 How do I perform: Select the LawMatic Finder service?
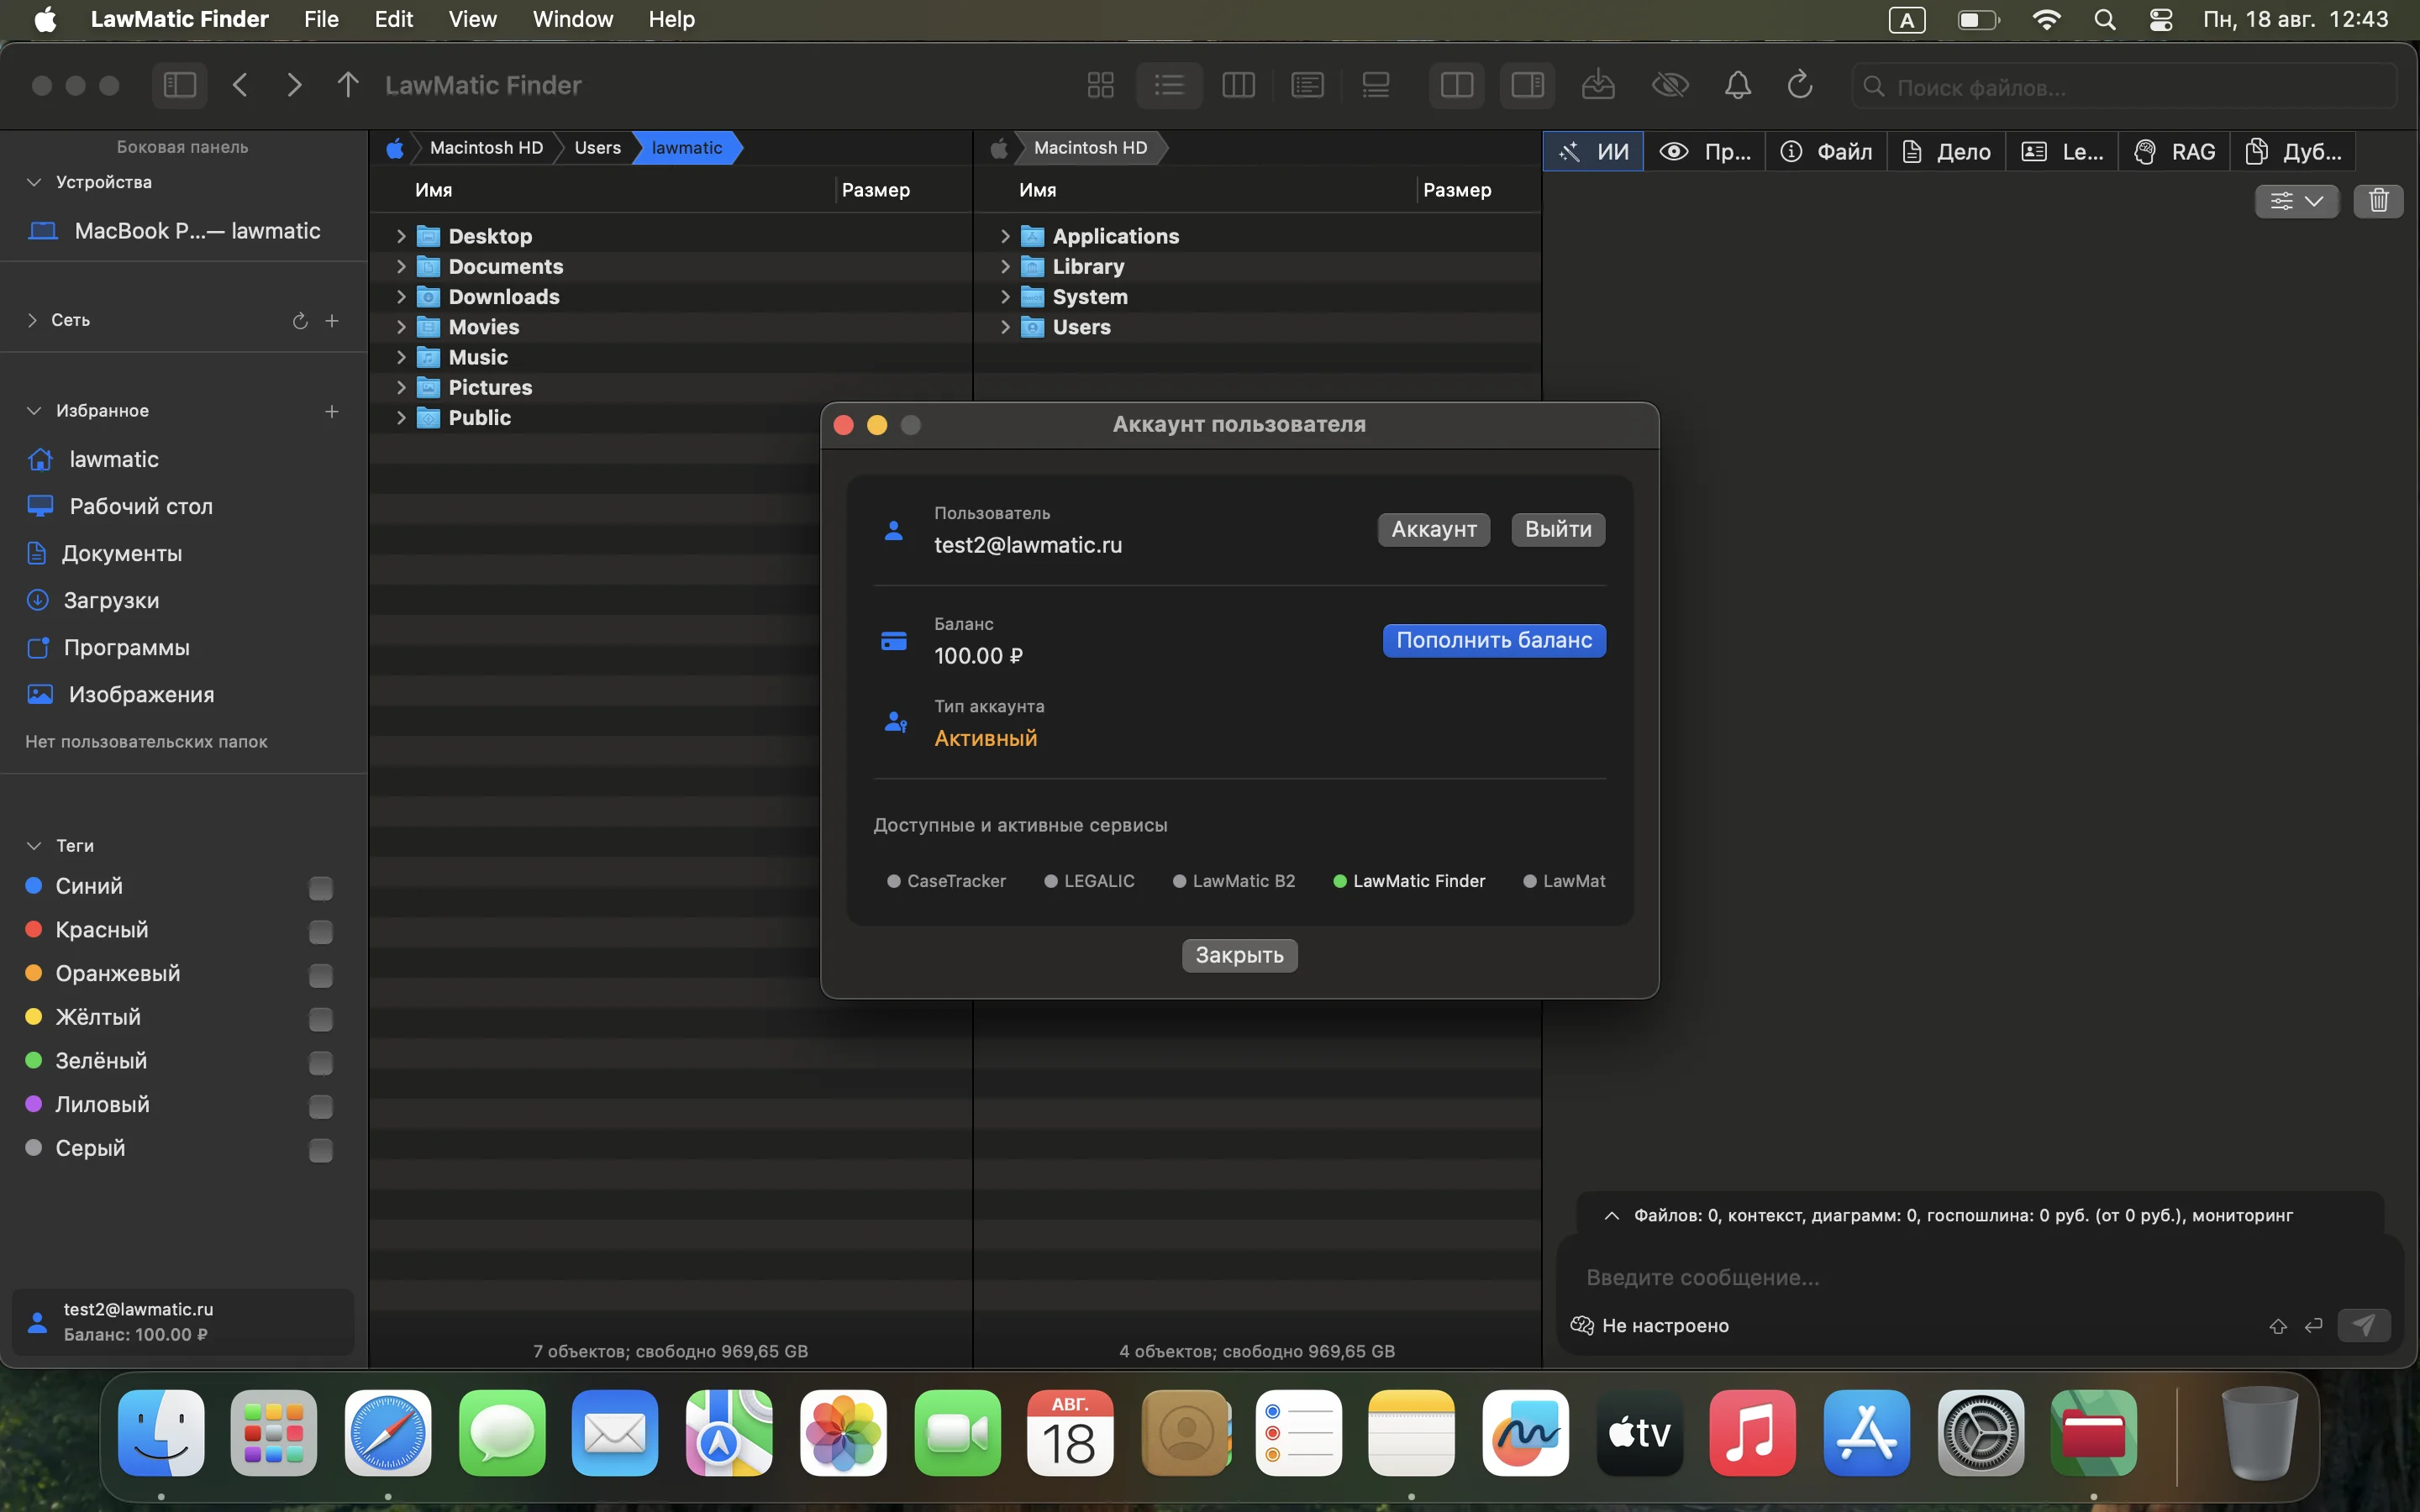[1409, 881]
